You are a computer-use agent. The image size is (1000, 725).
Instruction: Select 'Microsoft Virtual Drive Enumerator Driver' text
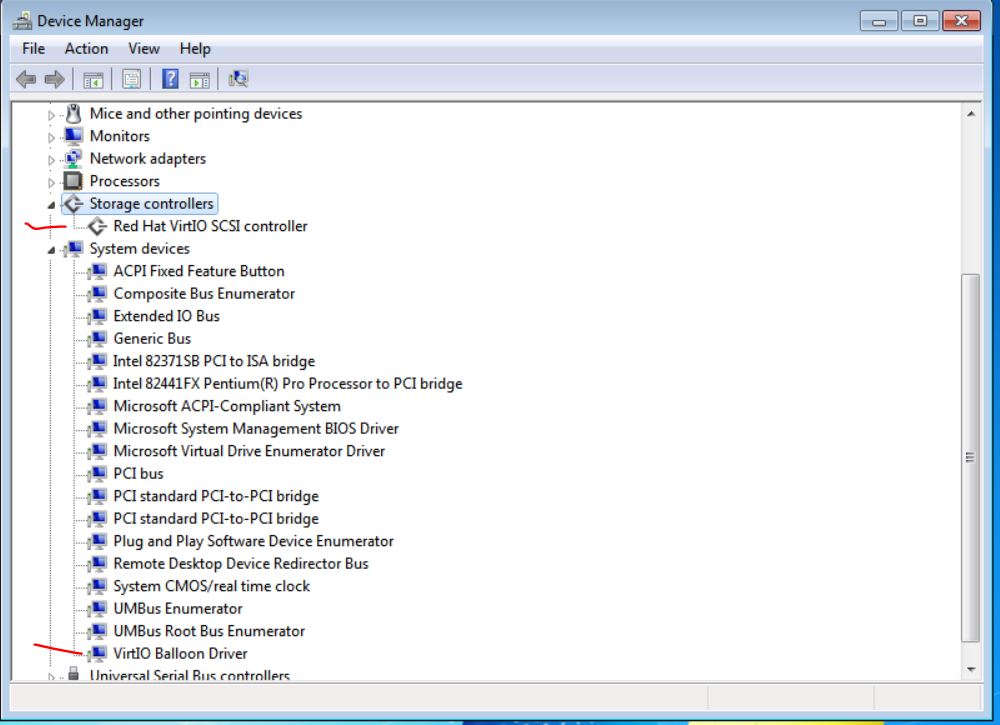pyautogui.click(x=249, y=451)
